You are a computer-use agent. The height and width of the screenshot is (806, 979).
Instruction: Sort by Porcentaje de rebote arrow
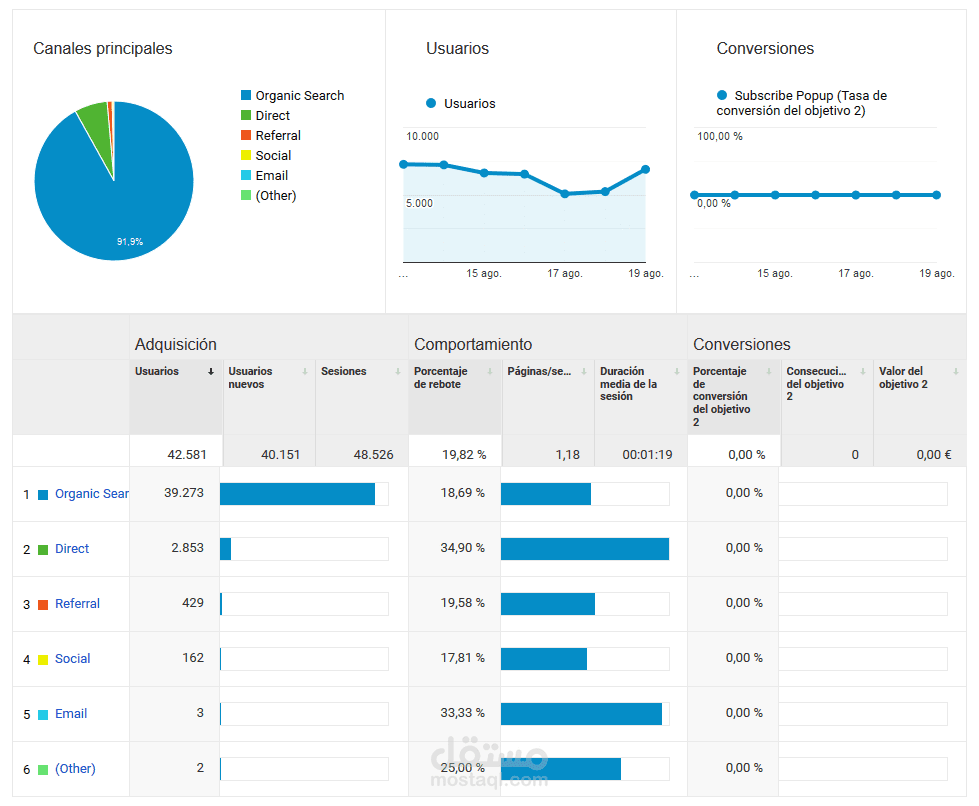click(x=490, y=371)
